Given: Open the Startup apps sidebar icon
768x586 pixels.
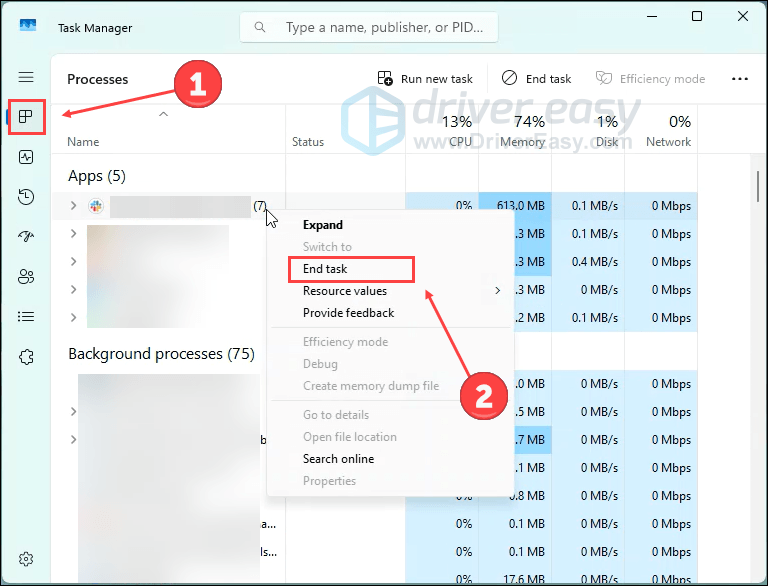Looking at the screenshot, I should click(x=26, y=237).
